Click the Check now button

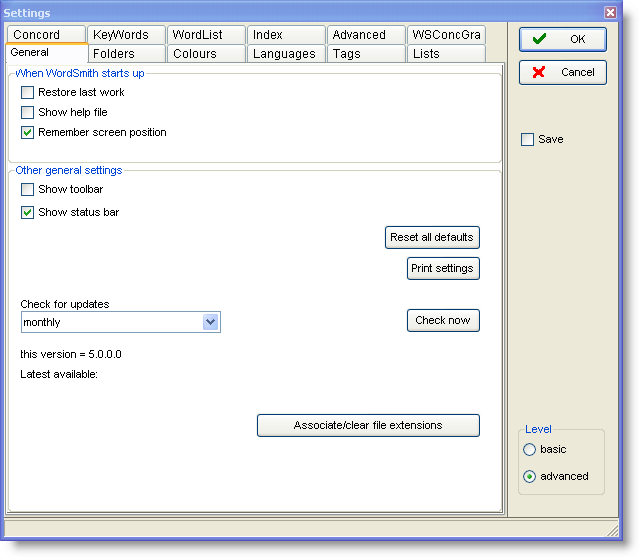[443, 321]
